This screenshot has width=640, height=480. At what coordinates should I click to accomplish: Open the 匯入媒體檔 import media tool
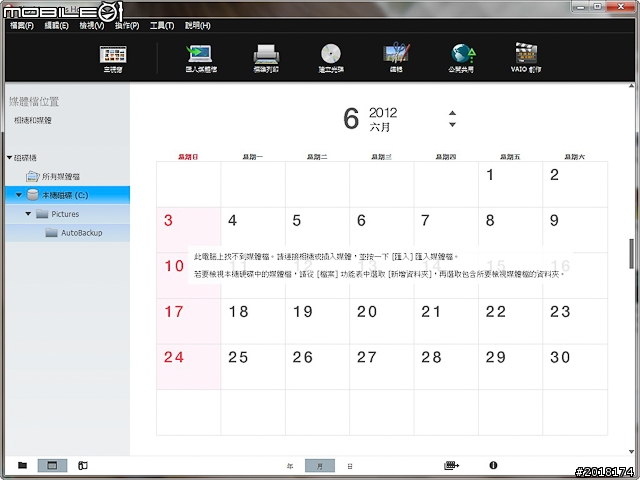(x=200, y=57)
